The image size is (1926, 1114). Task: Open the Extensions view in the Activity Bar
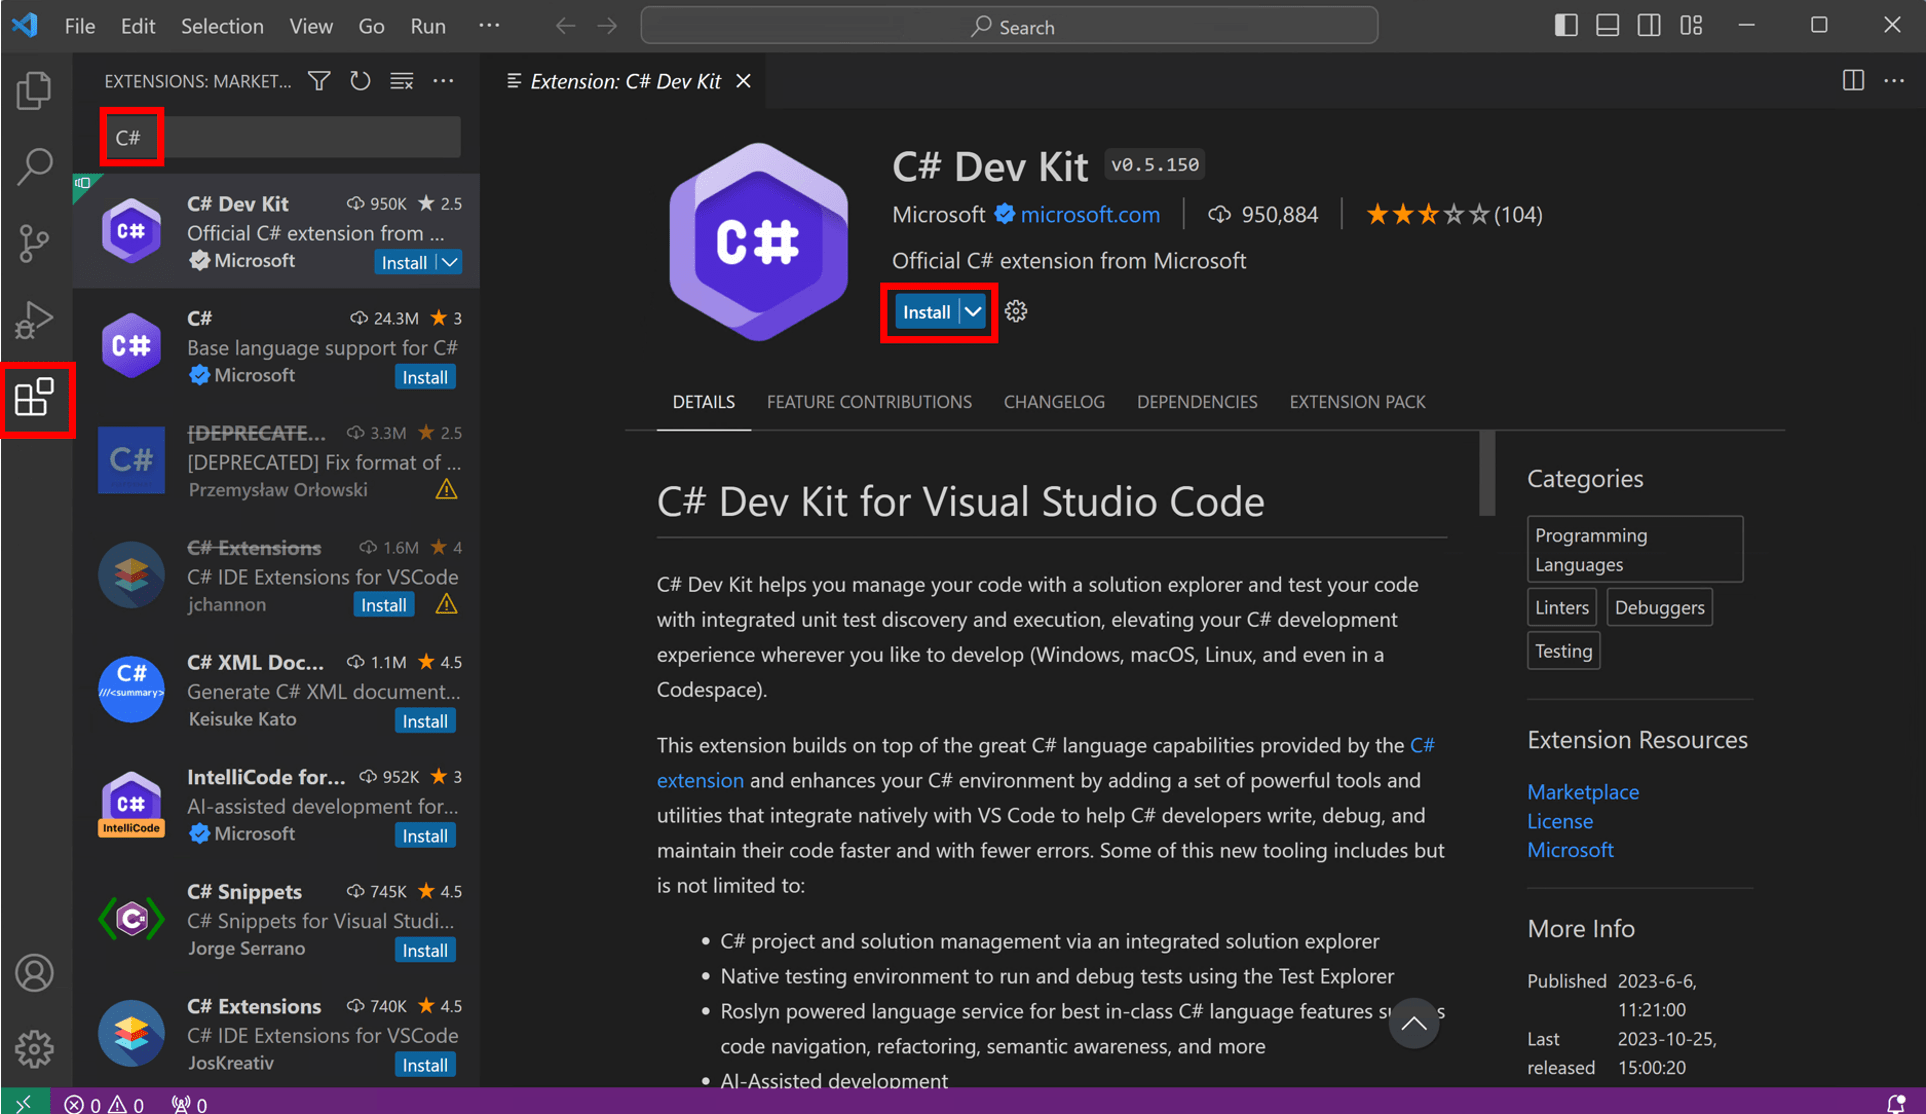pyautogui.click(x=36, y=399)
